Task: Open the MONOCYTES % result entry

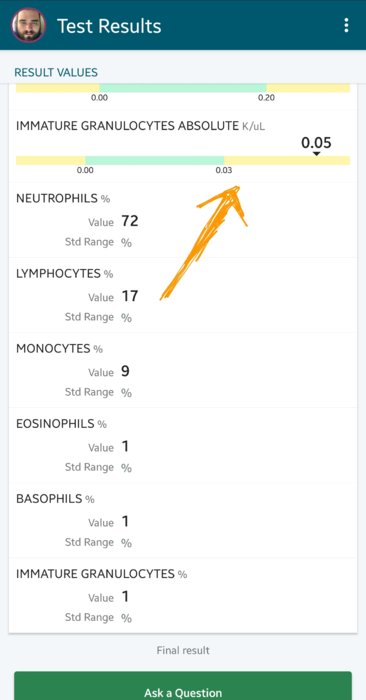Action: pos(183,370)
